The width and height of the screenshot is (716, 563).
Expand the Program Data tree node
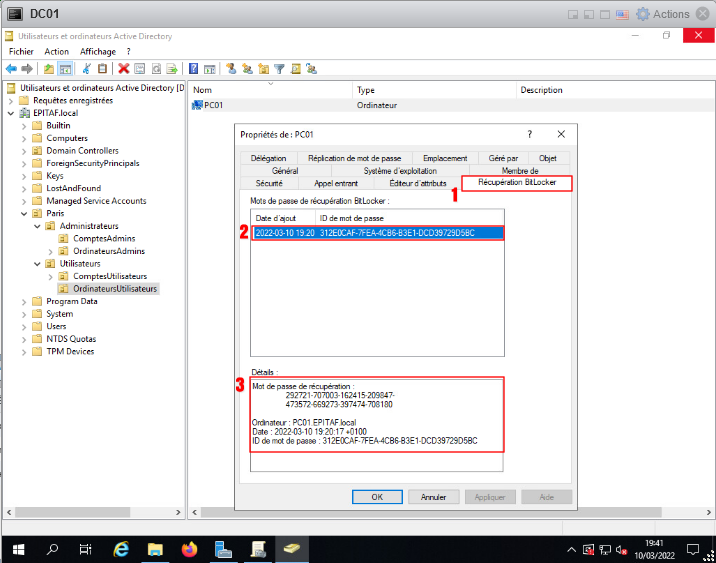pyautogui.click(x=24, y=301)
